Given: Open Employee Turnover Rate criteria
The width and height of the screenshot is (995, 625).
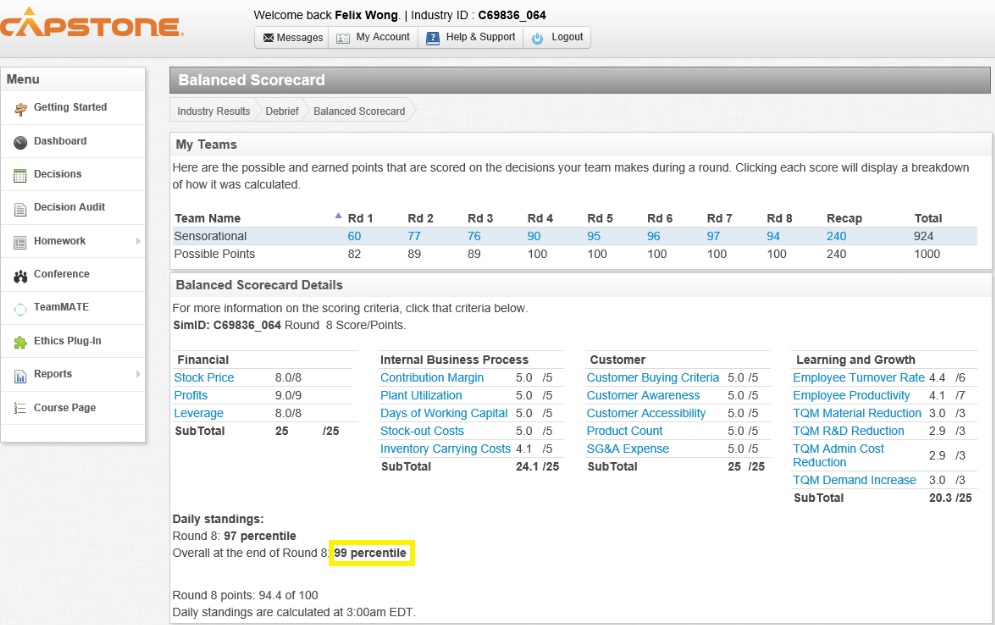Looking at the screenshot, I should click(x=858, y=378).
